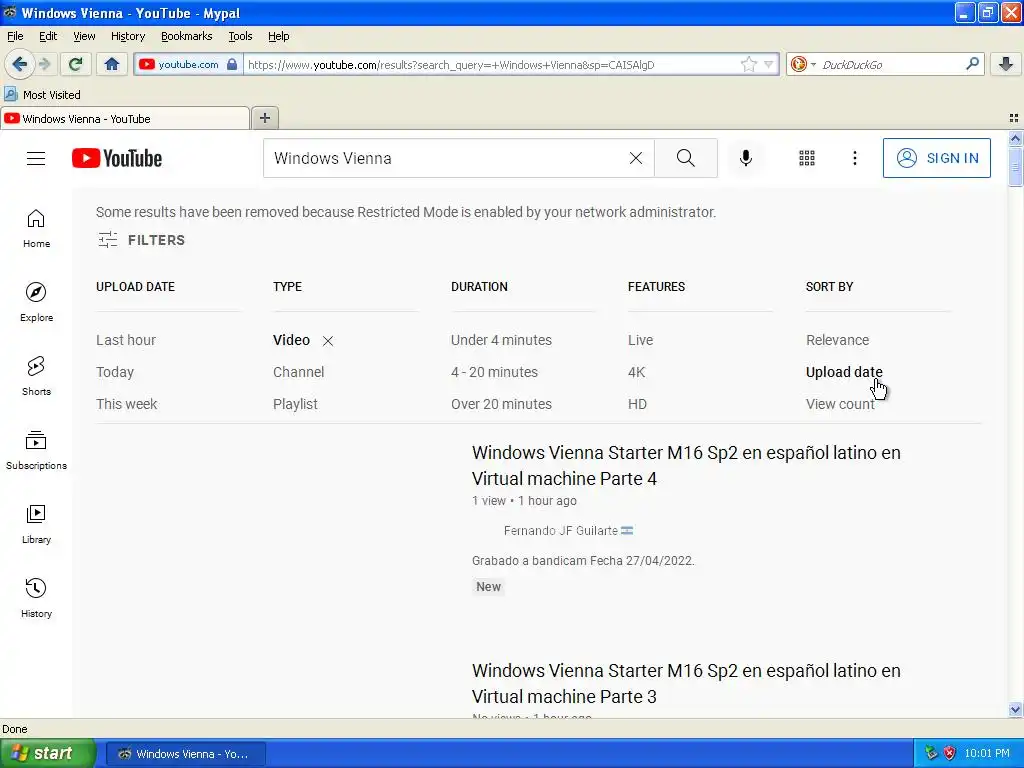Click the magnifier in the DuckDuckGo search box
1024x768 pixels.
click(x=972, y=64)
